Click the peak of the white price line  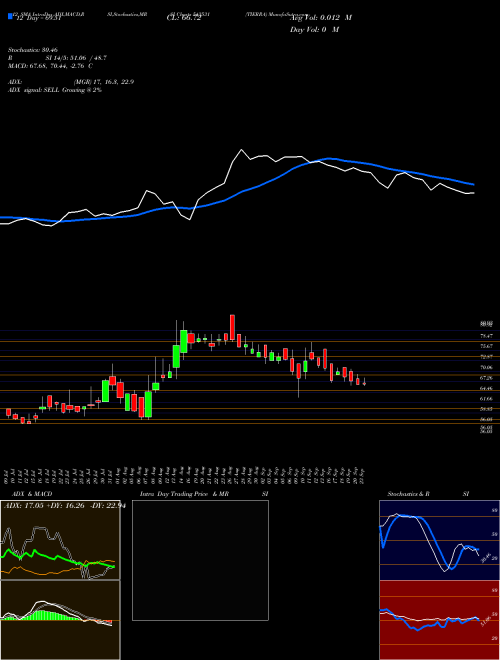[x=241, y=149]
